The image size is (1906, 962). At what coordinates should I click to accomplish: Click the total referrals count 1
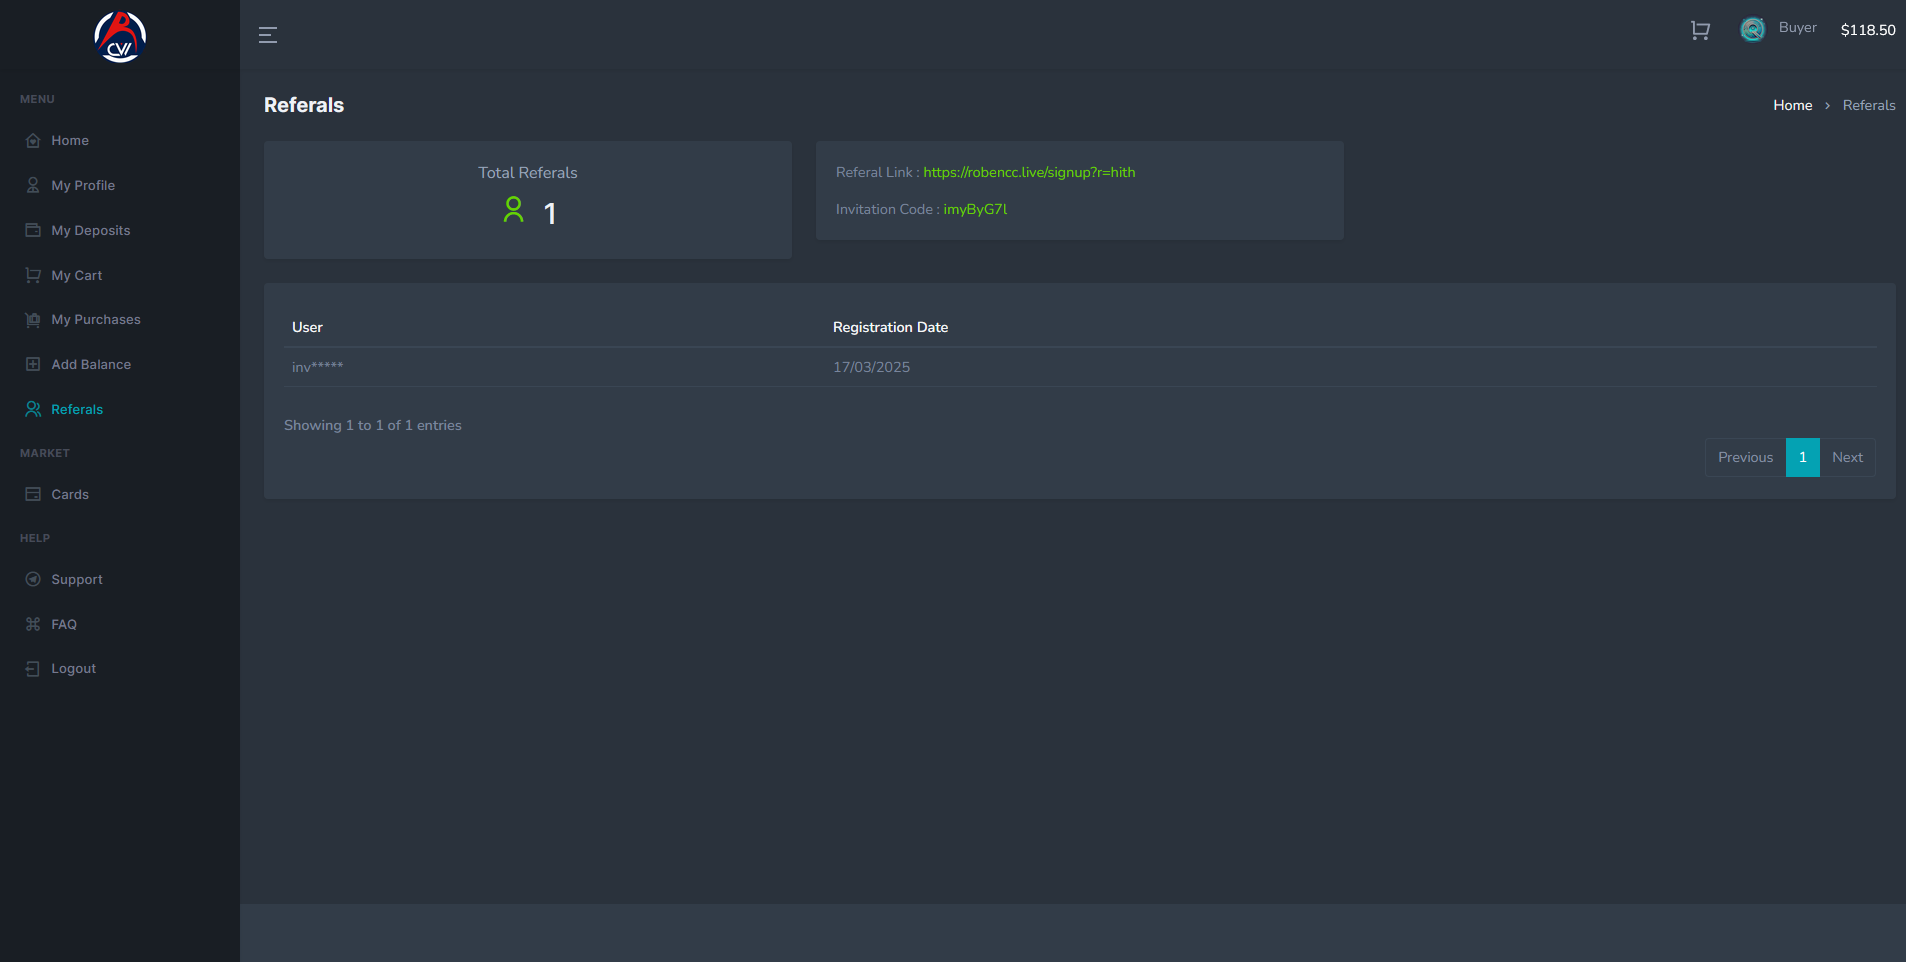[550, 213]
